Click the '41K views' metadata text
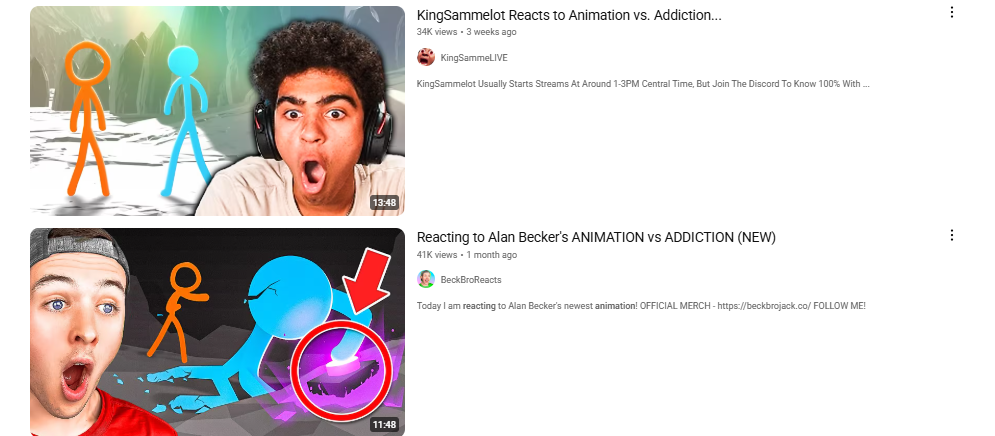Viewport: 995px width, 436px height. tap(437, 254)
